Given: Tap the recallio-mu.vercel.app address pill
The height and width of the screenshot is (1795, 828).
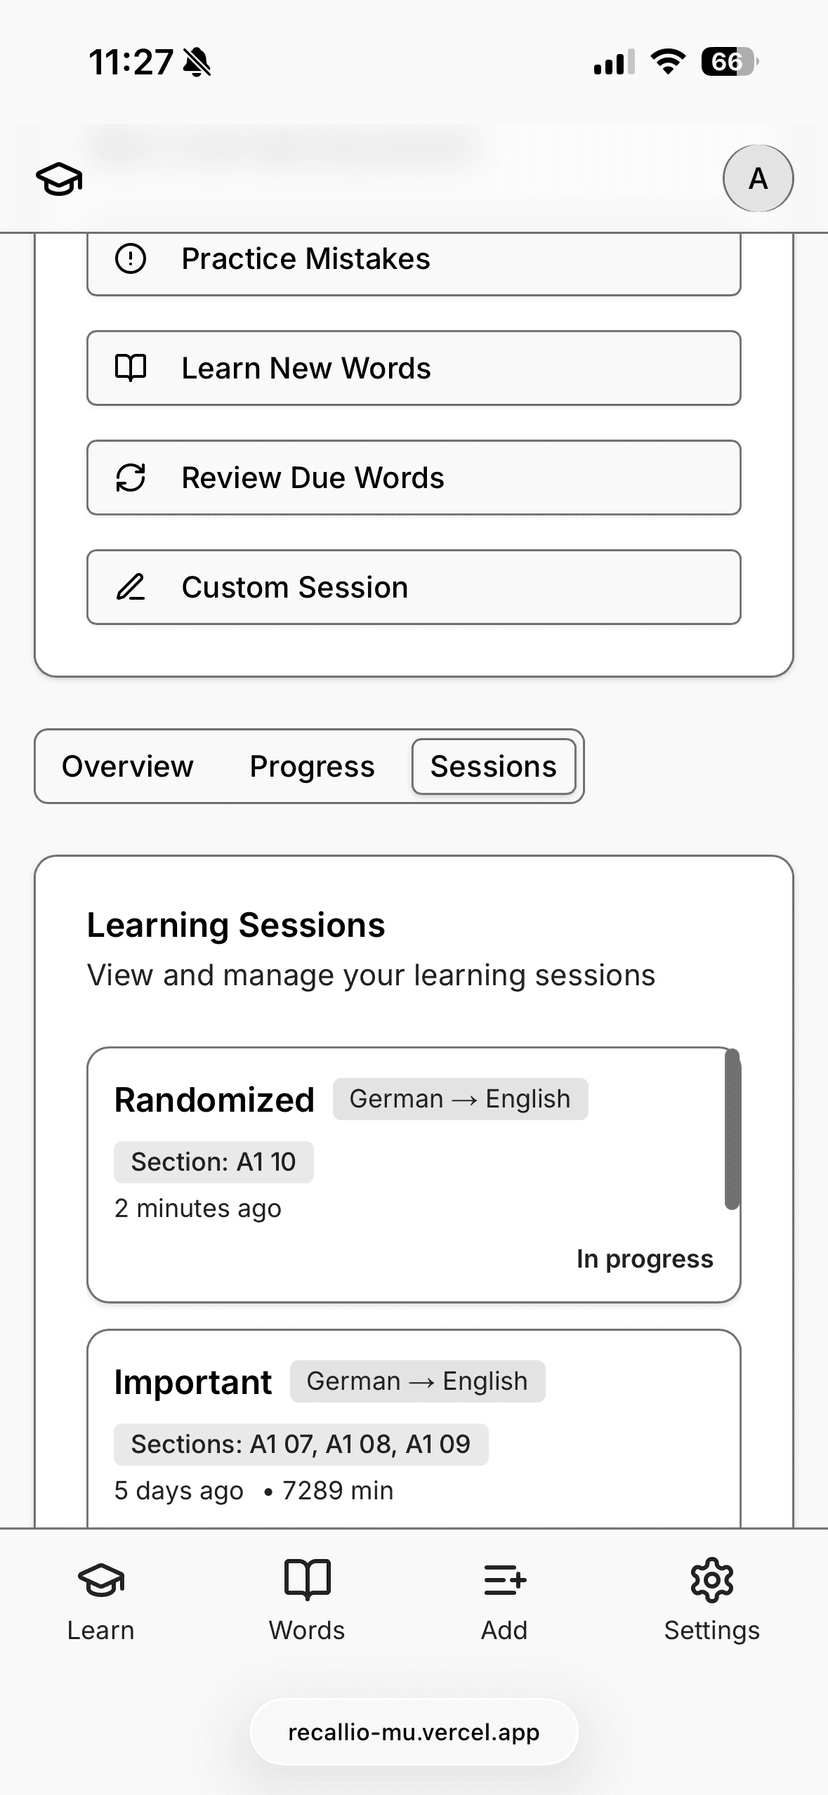Looking at the screenshot, I should 414,1732.
